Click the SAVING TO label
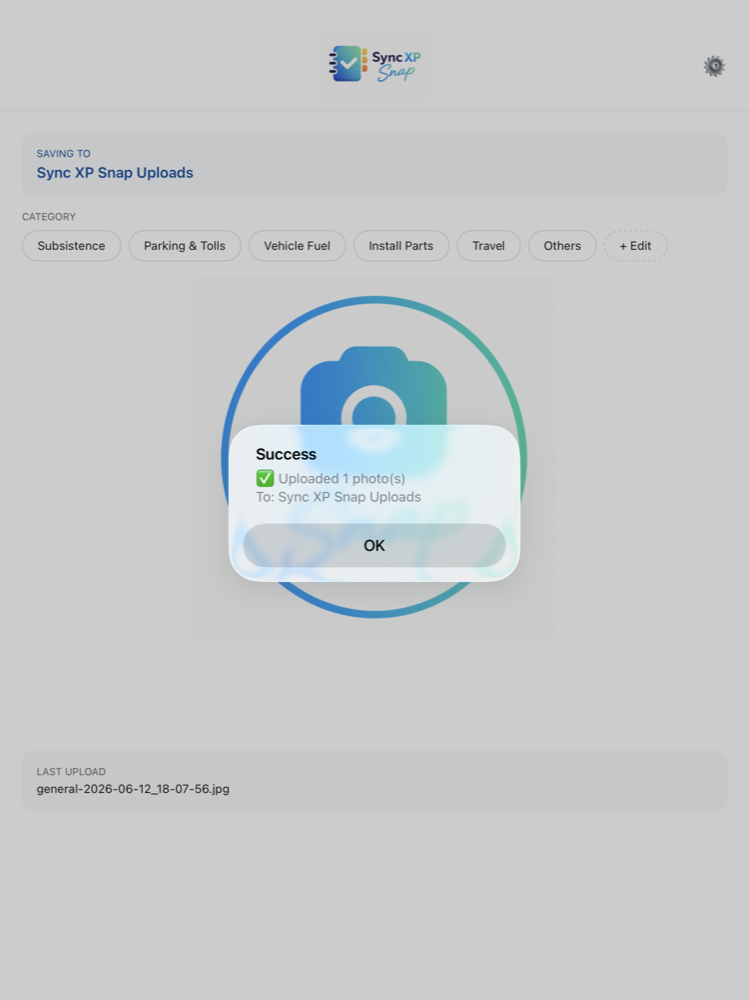This screenshot has width=749, height=1000. click(x=63, y=154)
